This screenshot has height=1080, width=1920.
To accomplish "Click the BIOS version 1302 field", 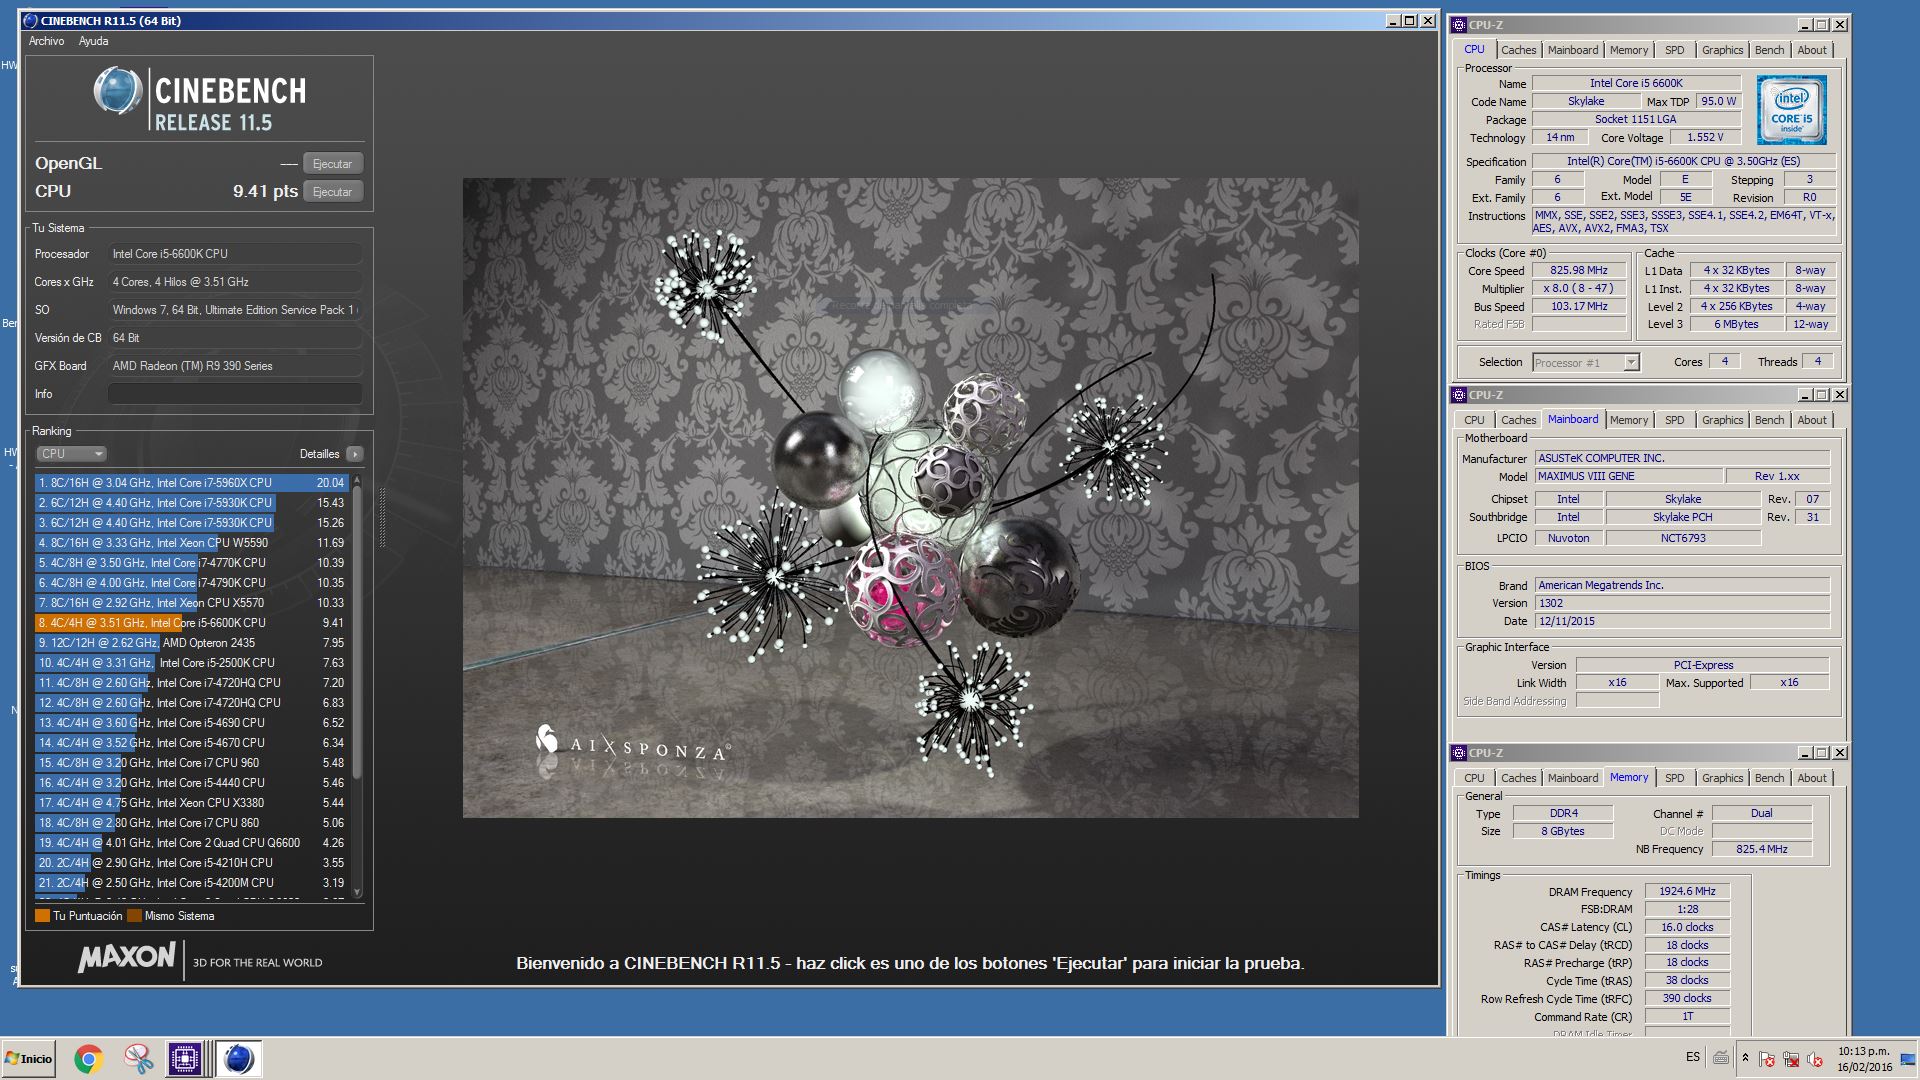I will [x=1682, y=603].
